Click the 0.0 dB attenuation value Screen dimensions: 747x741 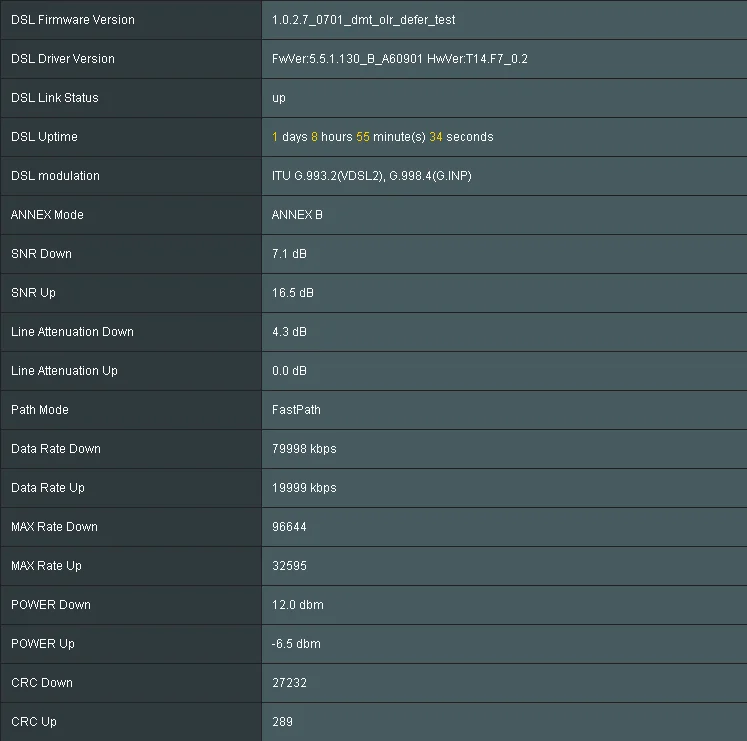tap(289, 371)
